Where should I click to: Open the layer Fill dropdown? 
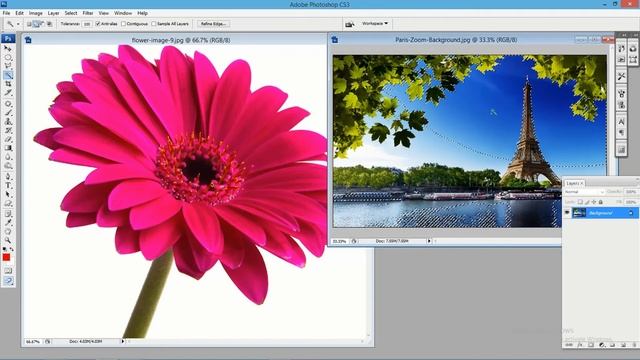631,202
